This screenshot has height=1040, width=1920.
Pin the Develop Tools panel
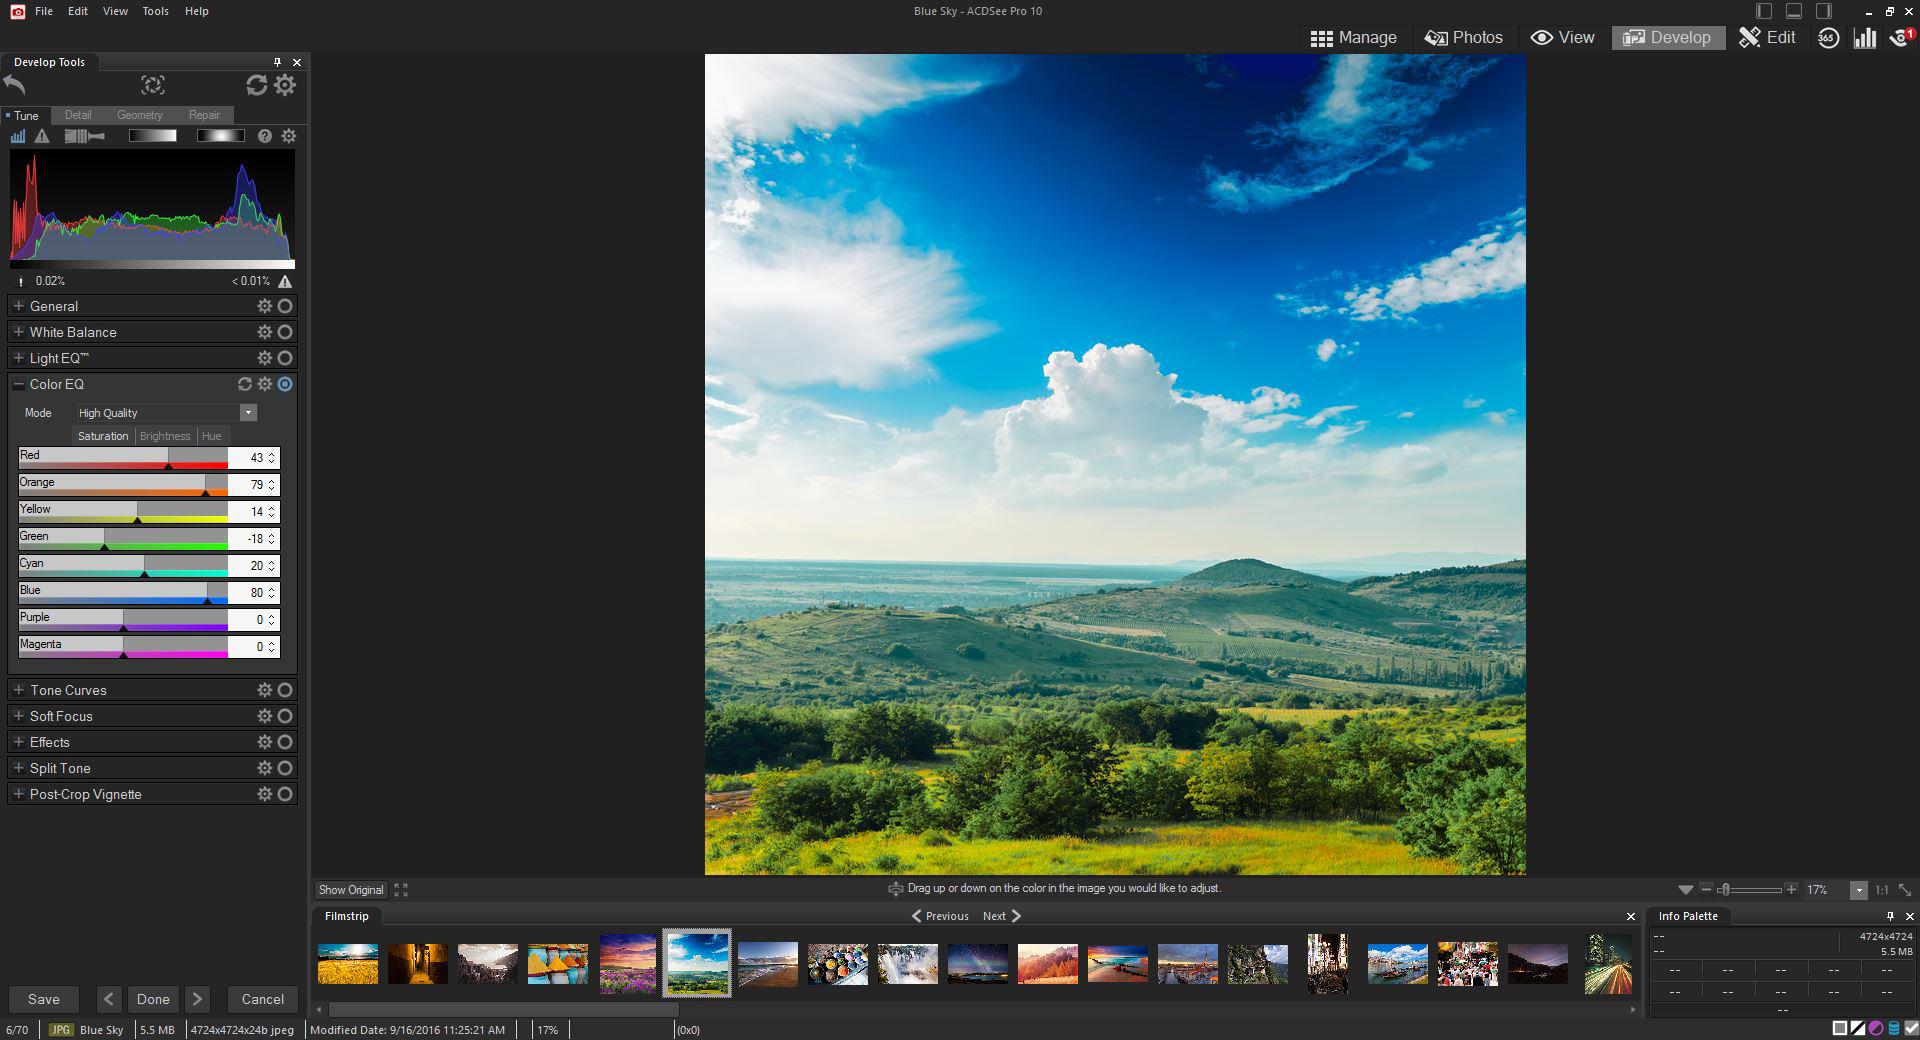(x=277, y=62)
